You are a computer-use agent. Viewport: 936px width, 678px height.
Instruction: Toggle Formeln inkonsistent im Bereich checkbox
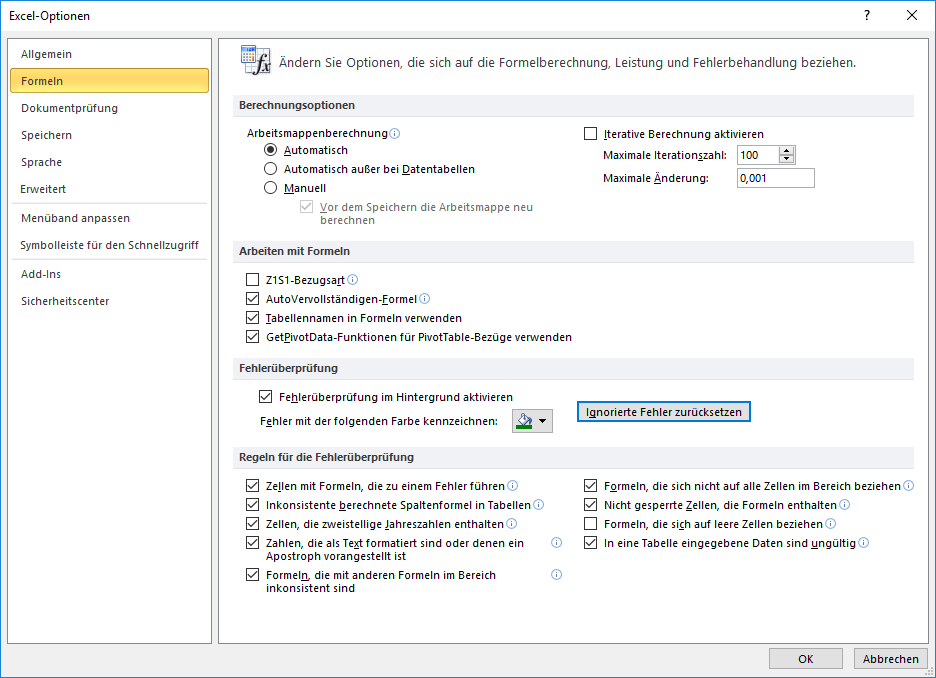[253, 575]
